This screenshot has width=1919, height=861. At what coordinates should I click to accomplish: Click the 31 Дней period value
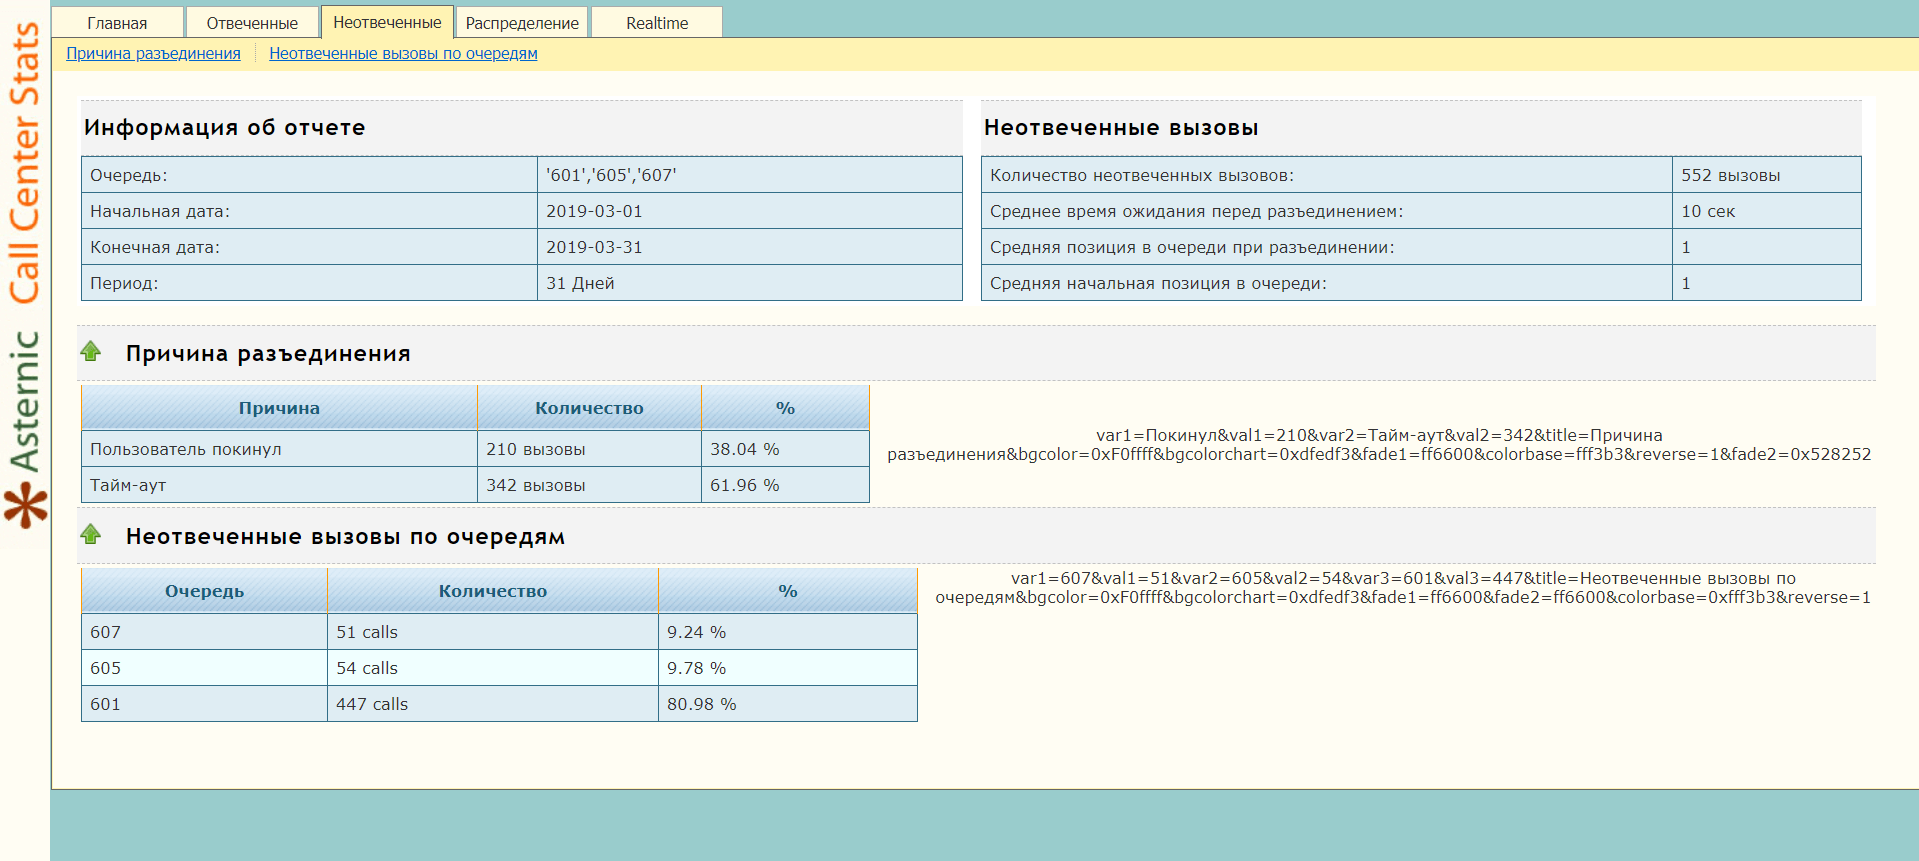(580, 283)
